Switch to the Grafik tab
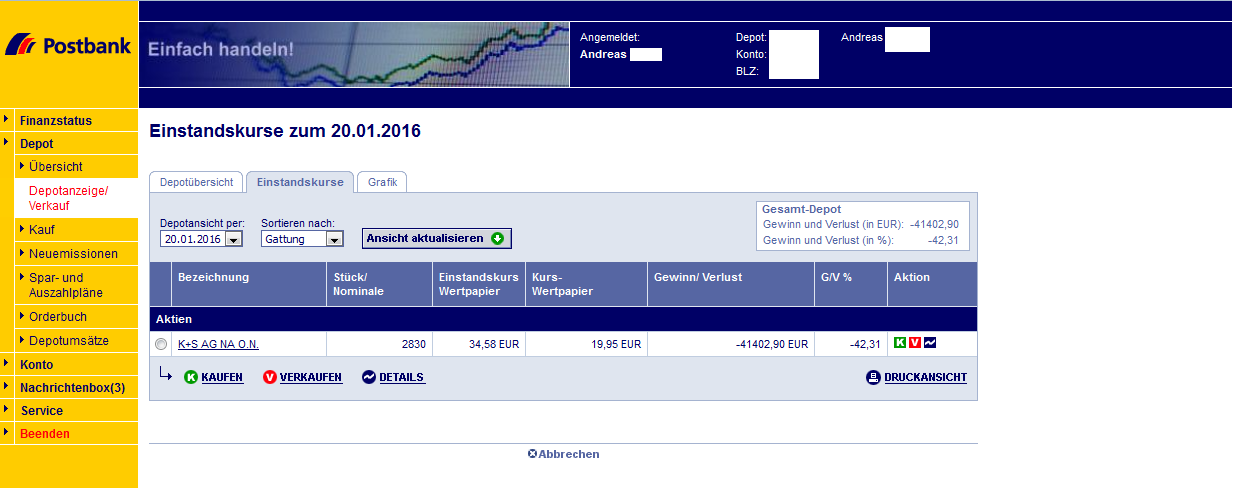 point(382,182)
